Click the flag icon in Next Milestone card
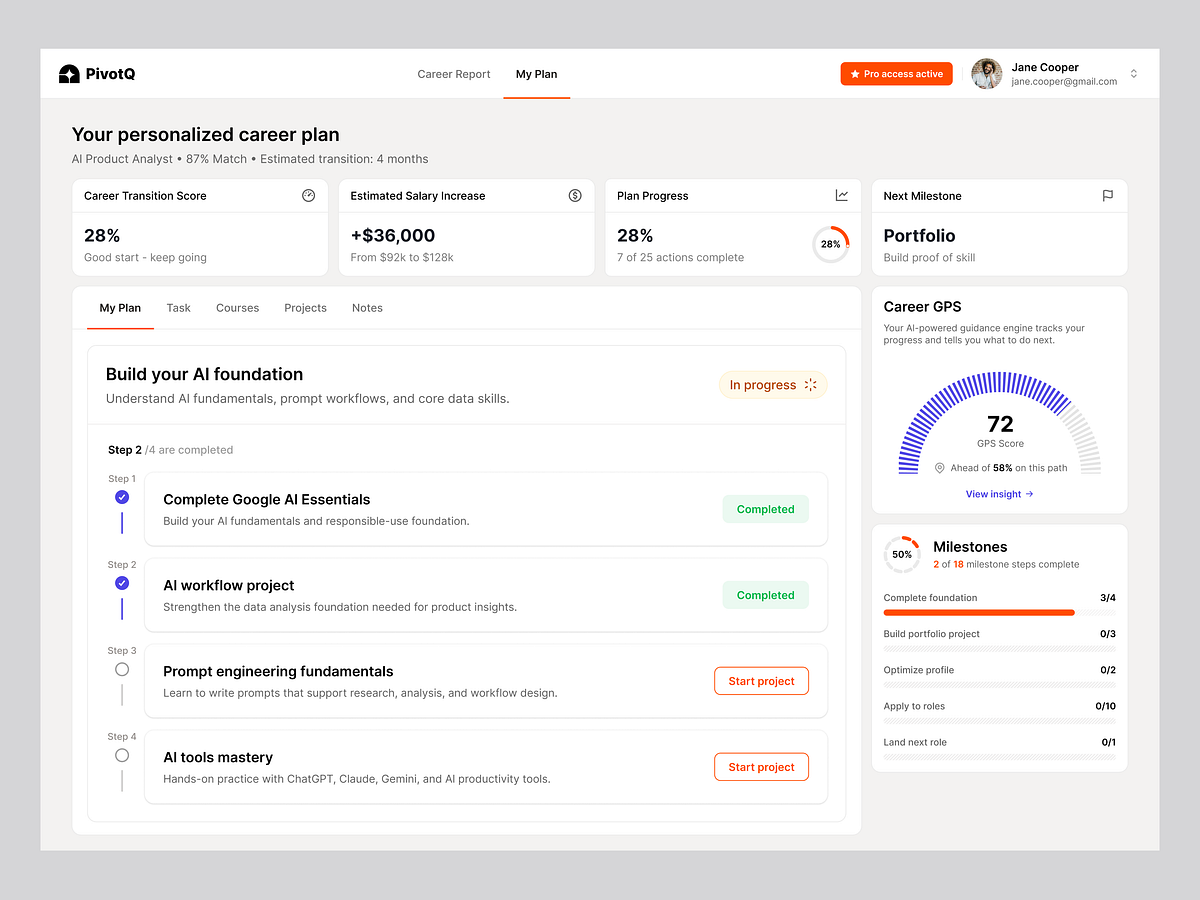The width and height of the screenshot is (1200, 900). click(1108, 196)
